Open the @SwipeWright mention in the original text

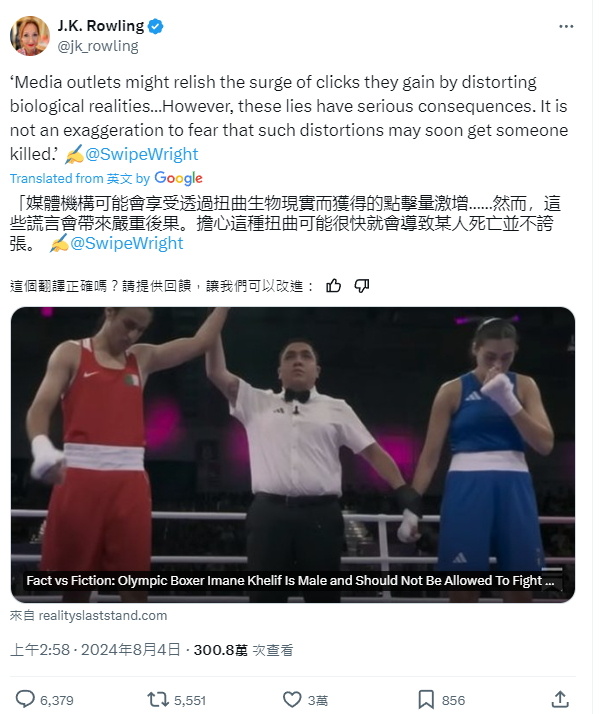(x=142, y=154)
